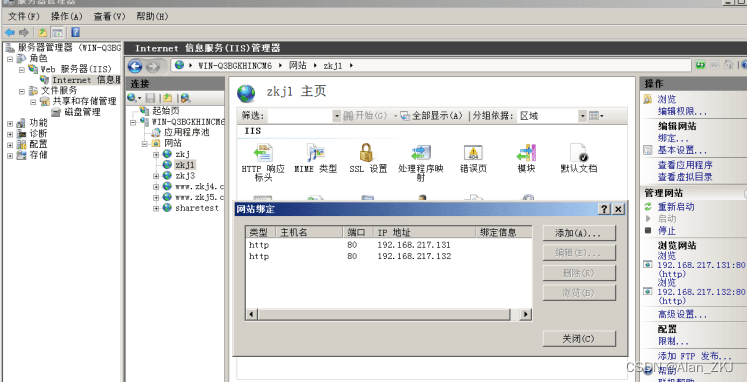Click the 停止 stop action
Image resolution: width=748 pixels, height=383 pixels.
click(x=666, y=231)
